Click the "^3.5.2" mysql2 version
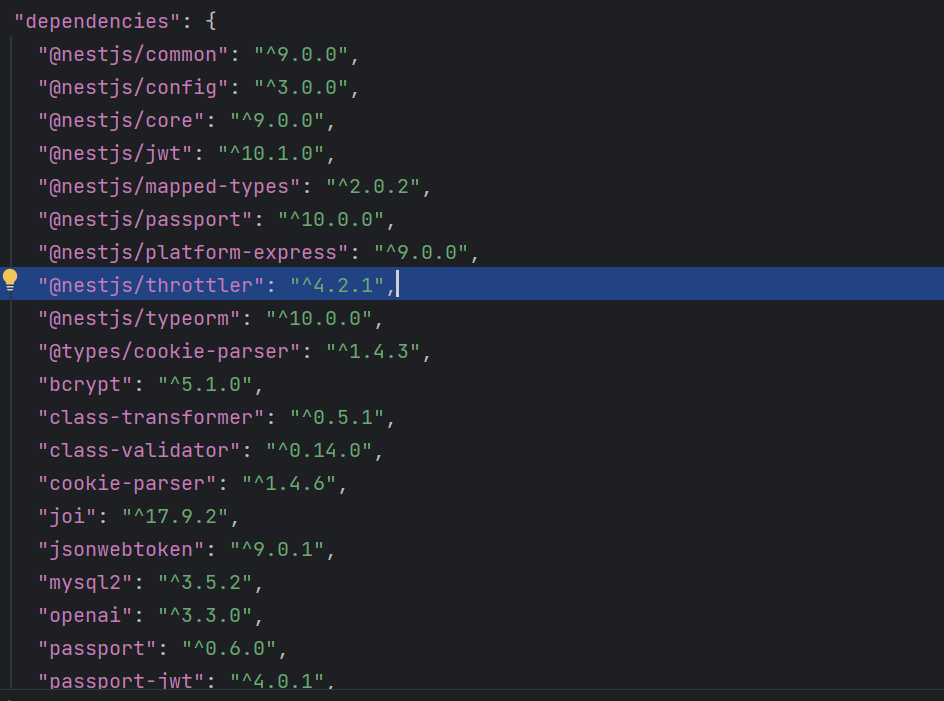 (x=205, y=582)
